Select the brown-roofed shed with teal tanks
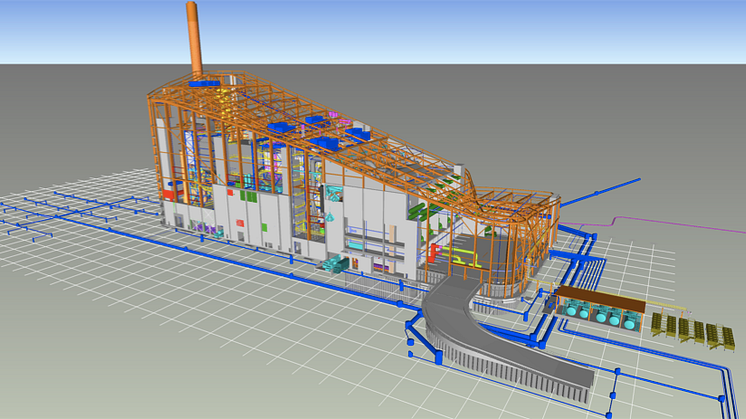746x419 pixels. 600,308
